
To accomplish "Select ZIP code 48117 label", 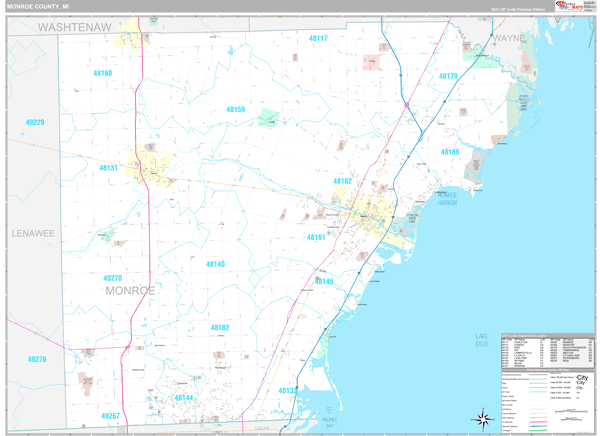I will point(318,38).
